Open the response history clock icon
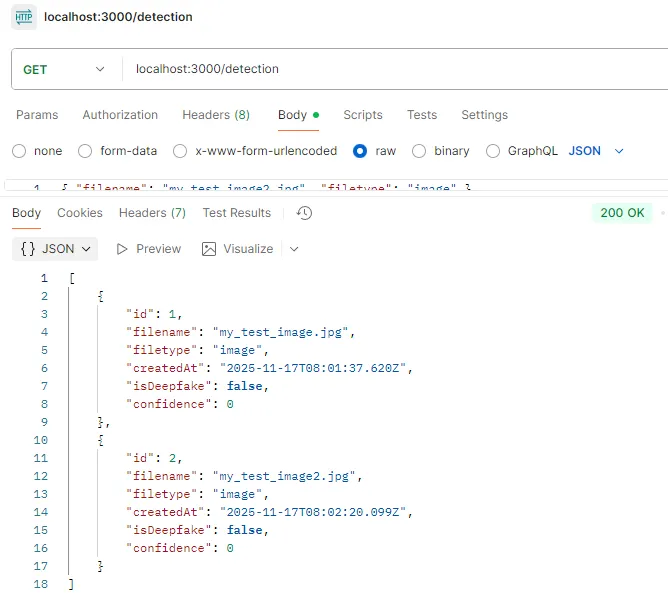Image resolution: width=668 pixels, height=610 pixels. (305, 213)
